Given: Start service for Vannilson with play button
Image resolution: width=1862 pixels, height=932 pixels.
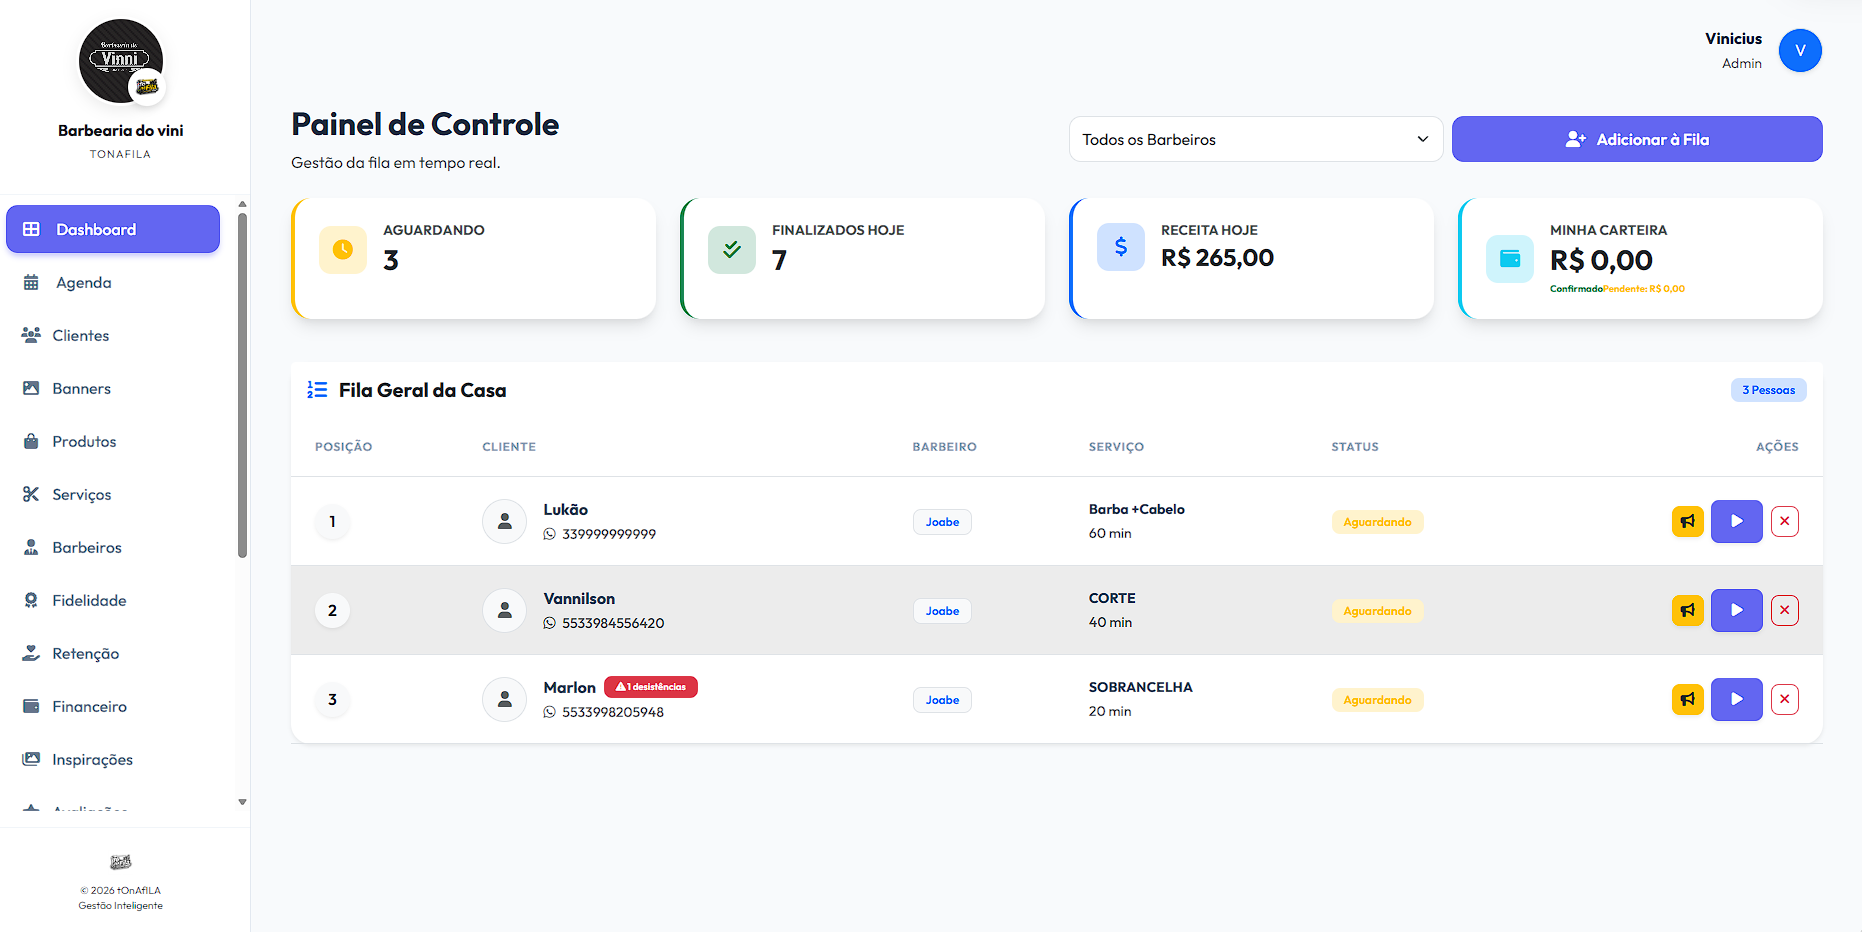Looking at the screenshot, I should [x=1736, y=611].
